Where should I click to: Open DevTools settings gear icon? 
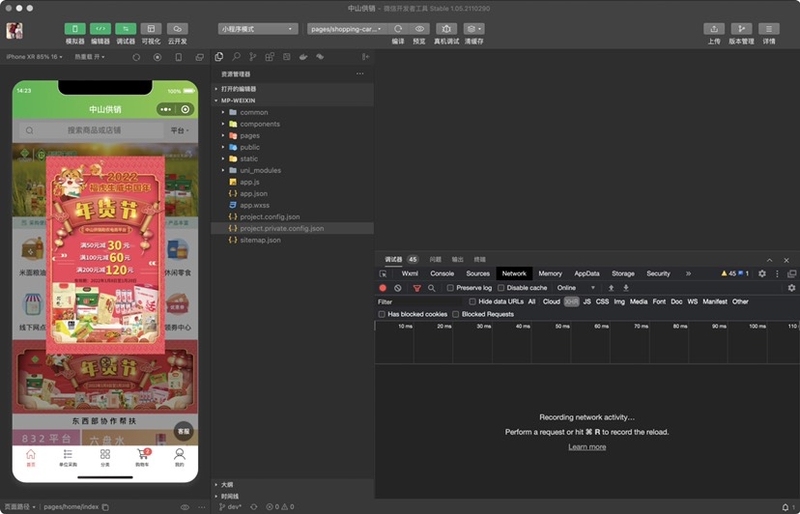pyautogui.click(x=762, y=274)
